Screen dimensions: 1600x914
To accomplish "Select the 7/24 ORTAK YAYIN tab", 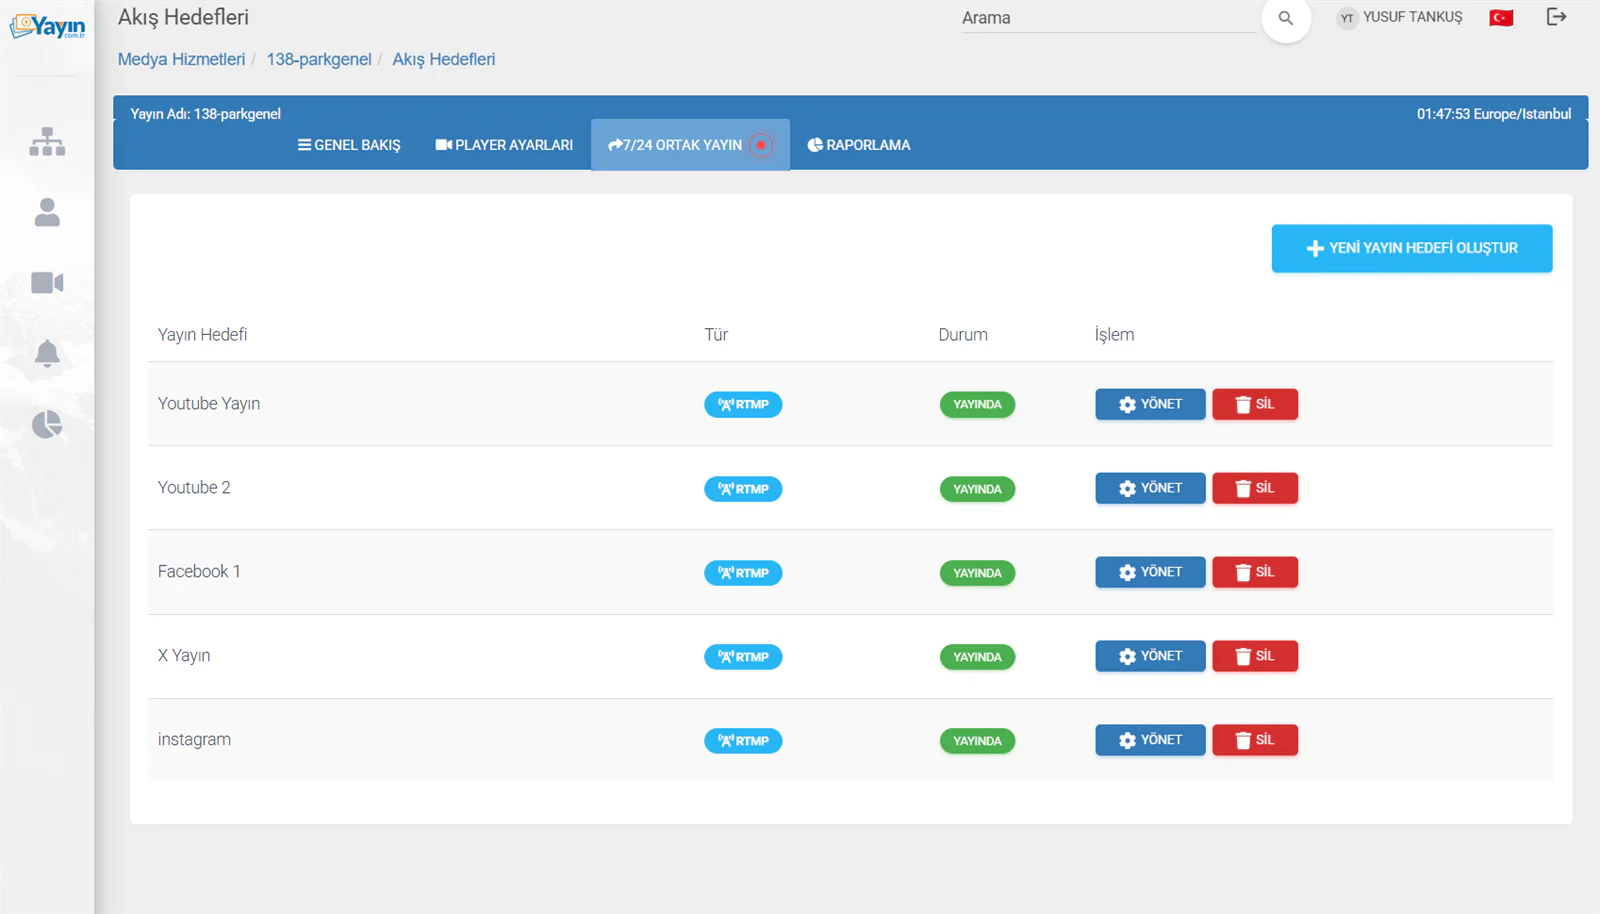I will 690,145.
